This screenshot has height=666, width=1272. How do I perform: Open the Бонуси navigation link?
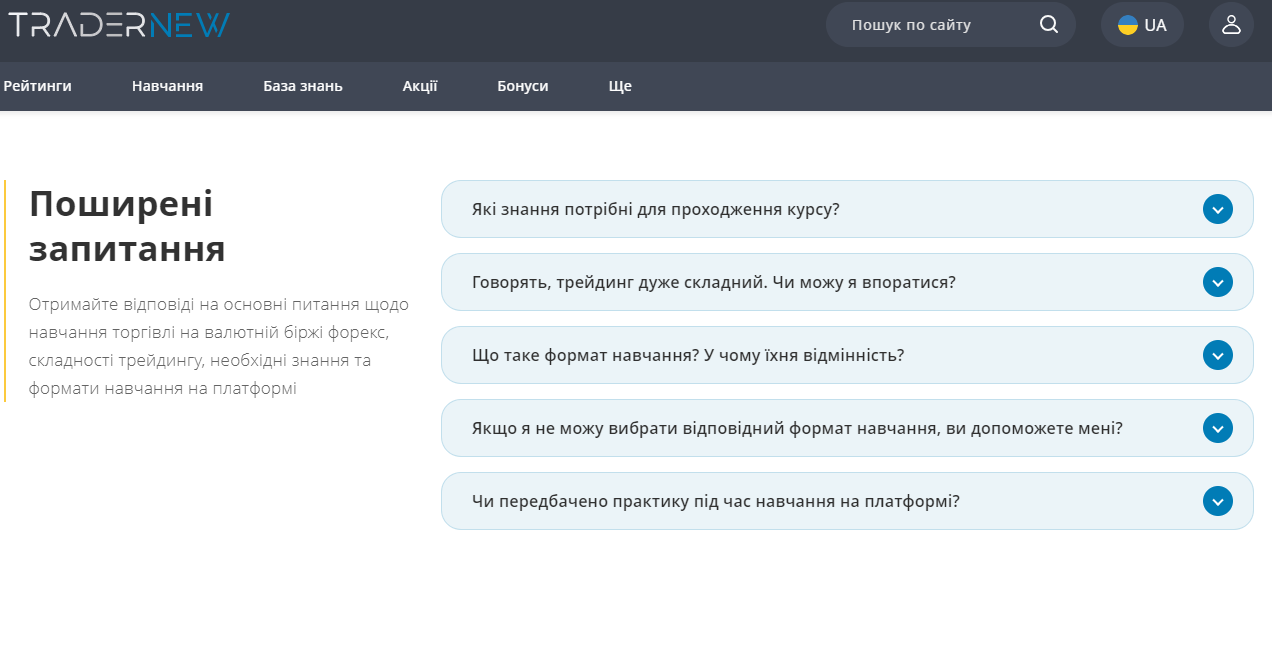tap(522, 86)
